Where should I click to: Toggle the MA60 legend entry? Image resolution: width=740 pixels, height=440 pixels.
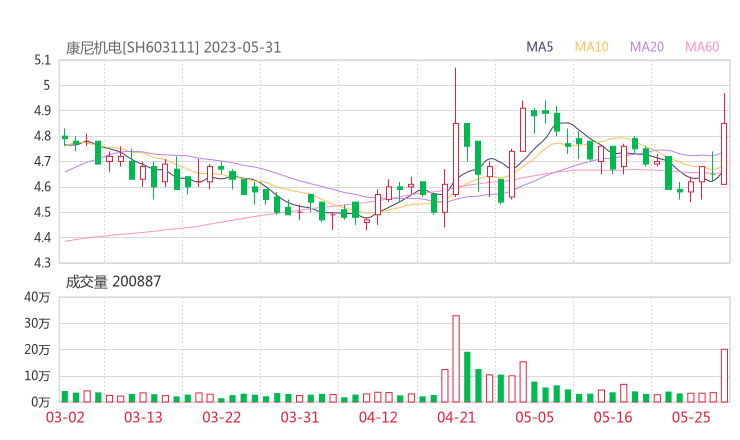point(702,47)
